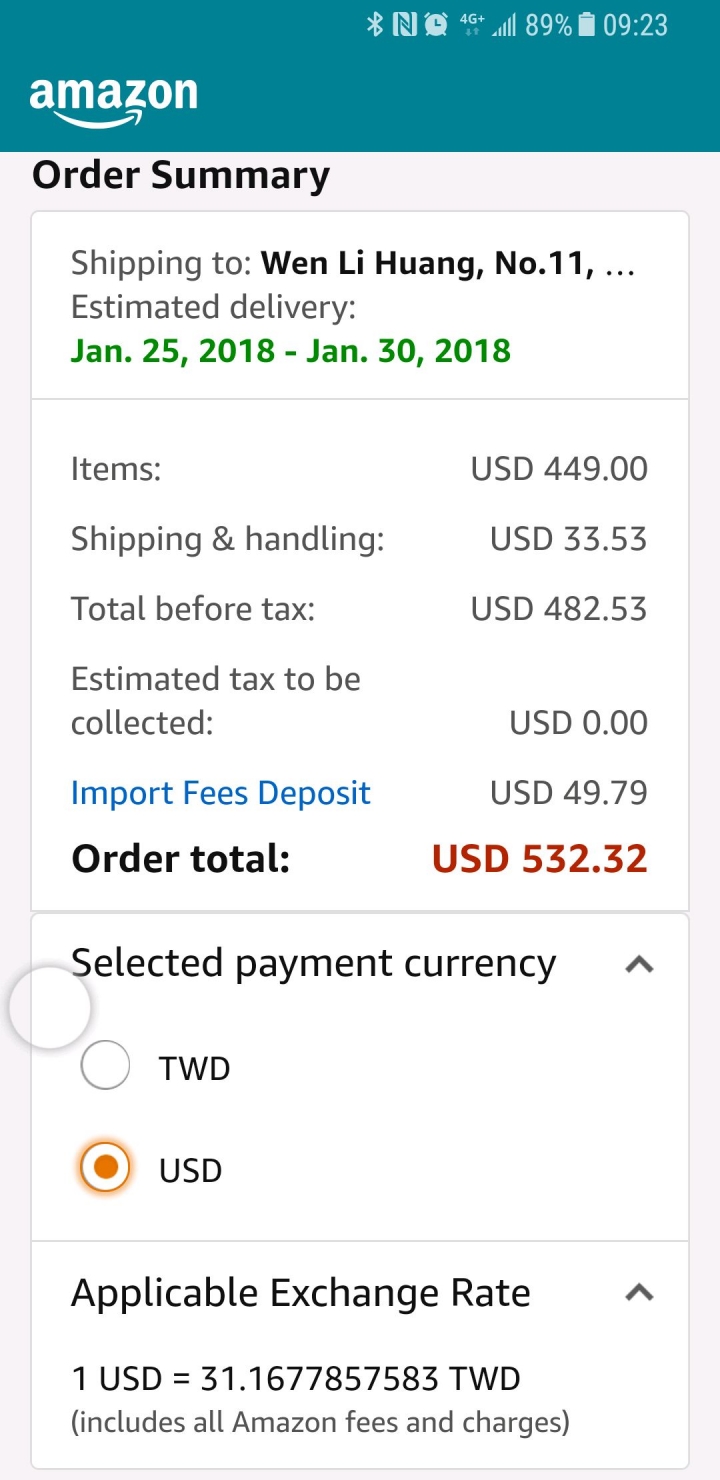
Task: Tap the battery status icon
Action: [x=587, y=25]
